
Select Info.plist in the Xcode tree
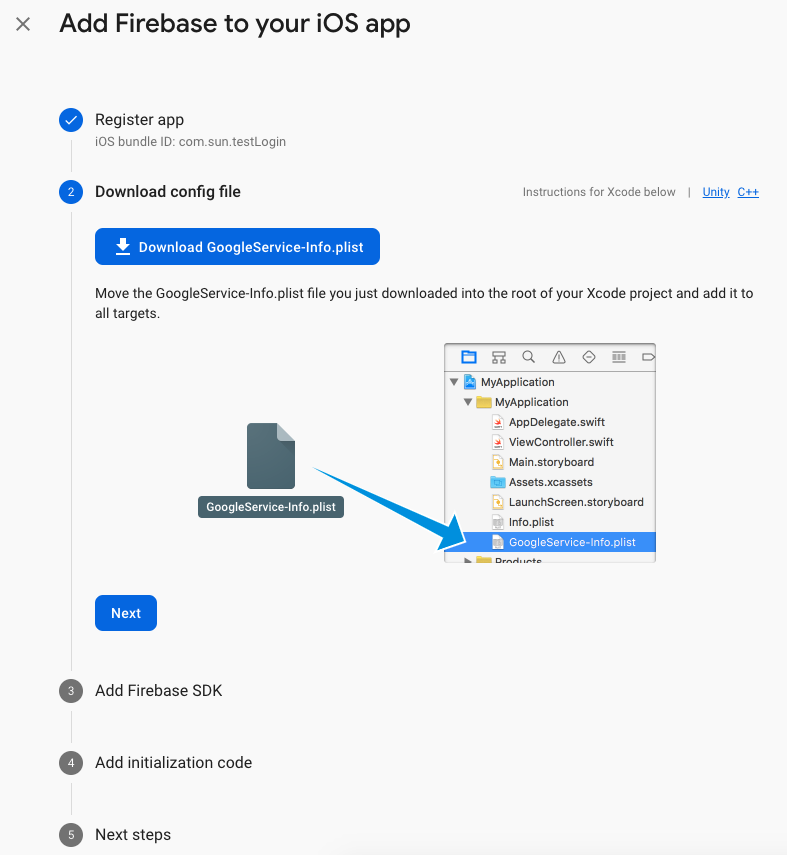pos(531,522)
